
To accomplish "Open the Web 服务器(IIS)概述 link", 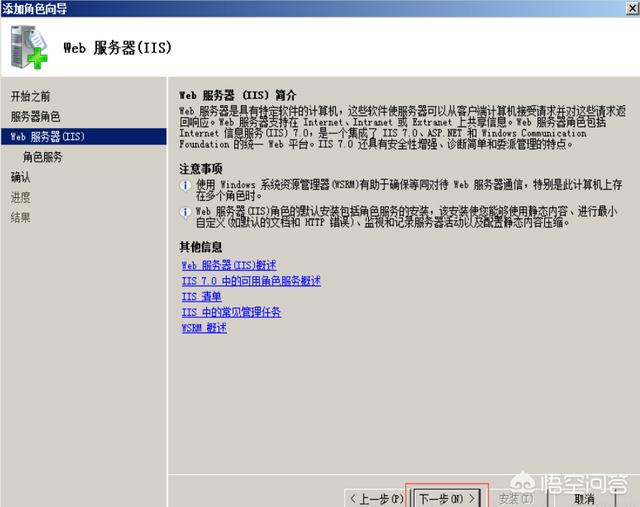I will pyautogui.click(x=229, y=265).
